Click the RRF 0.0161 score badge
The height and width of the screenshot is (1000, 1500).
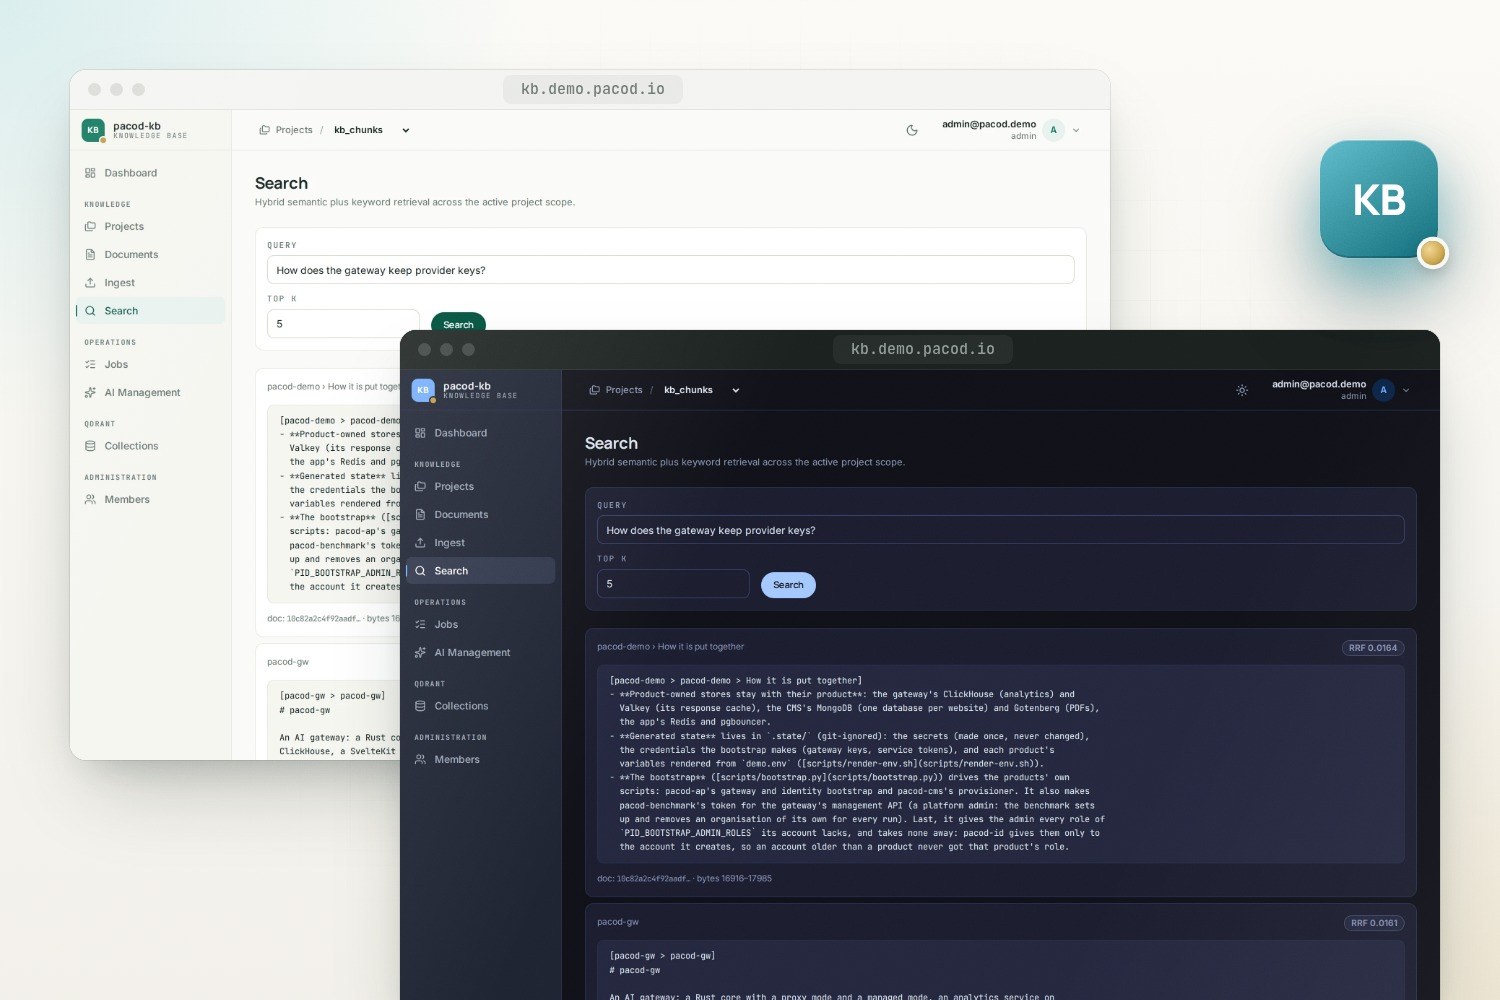[1374, 923]
